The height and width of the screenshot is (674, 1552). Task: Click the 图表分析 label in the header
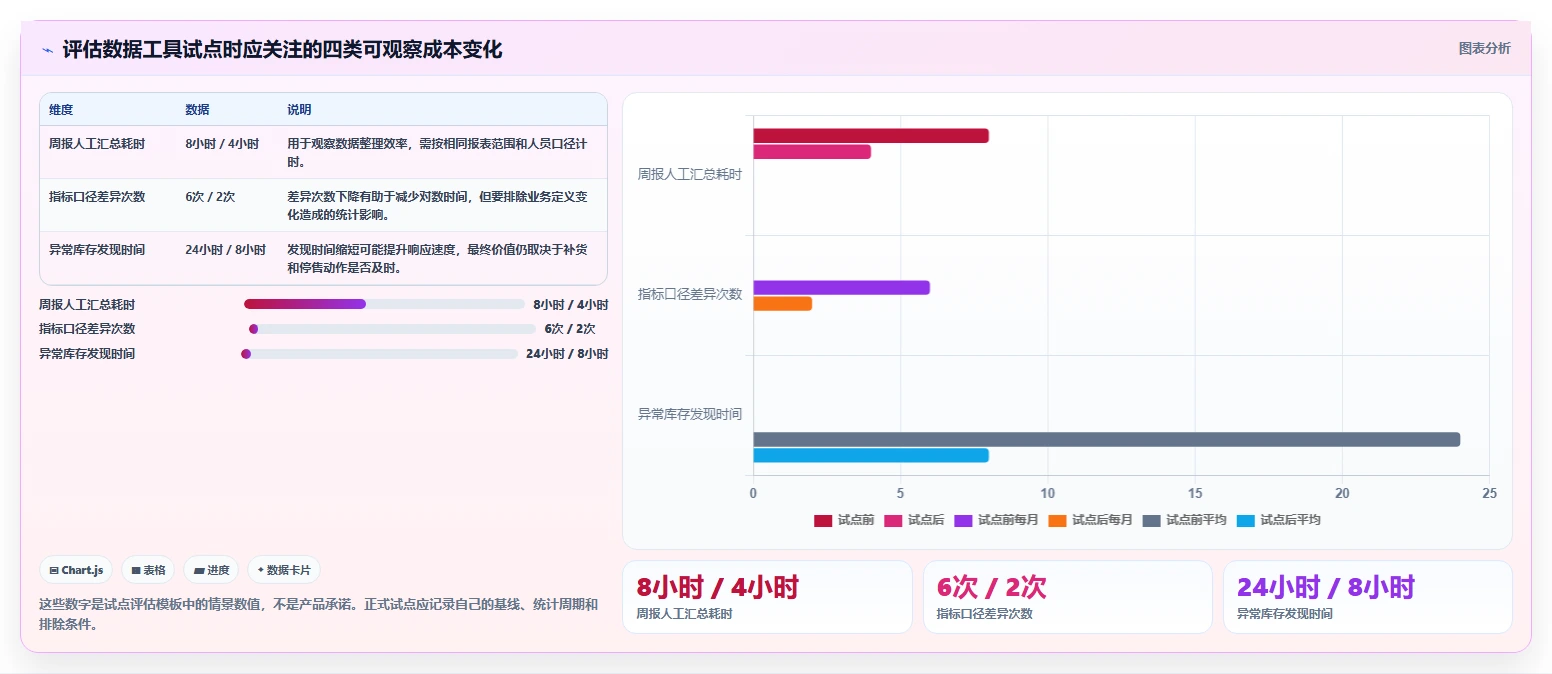[x=1484, y=48]
